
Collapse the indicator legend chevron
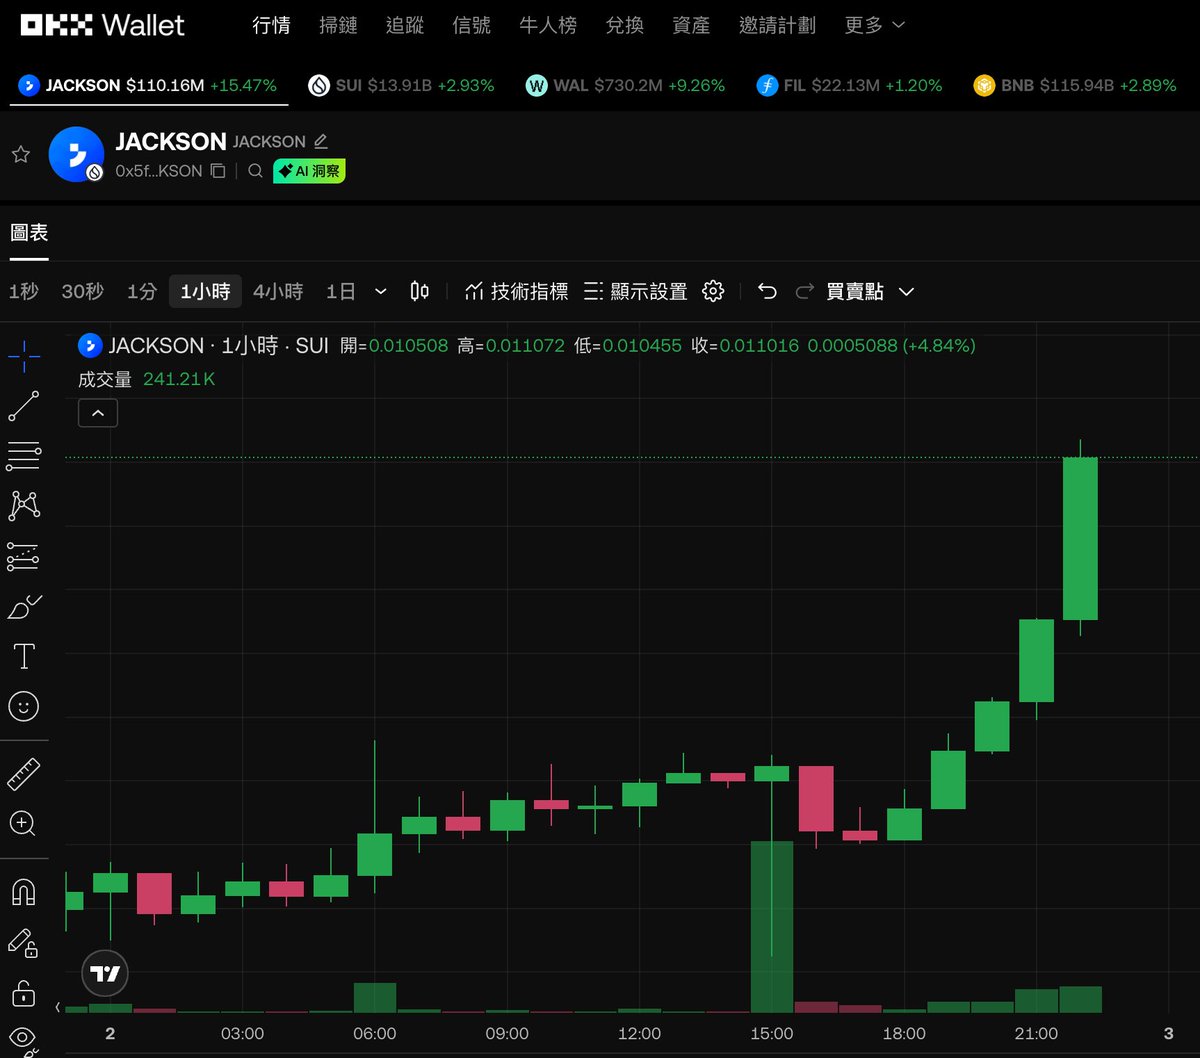click(x=98, y=412)
